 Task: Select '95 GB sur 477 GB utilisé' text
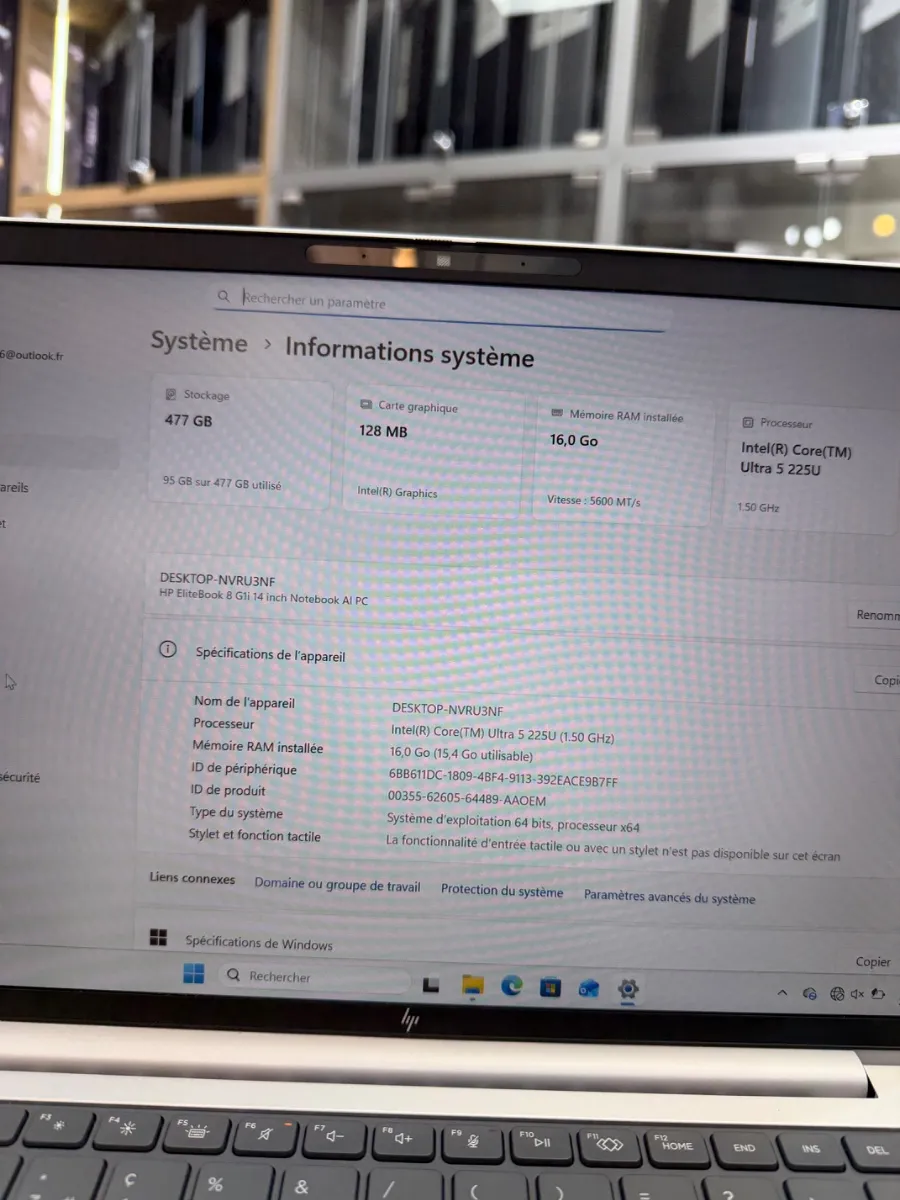222,482
